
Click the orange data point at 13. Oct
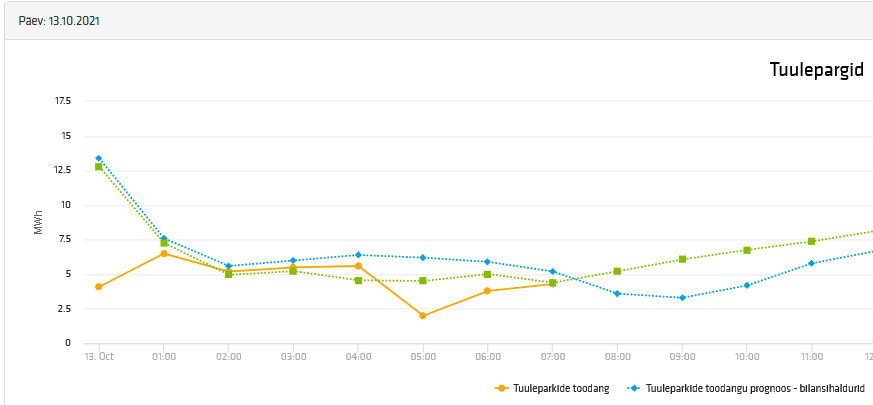pyautogui.click(x=99, y=287)
